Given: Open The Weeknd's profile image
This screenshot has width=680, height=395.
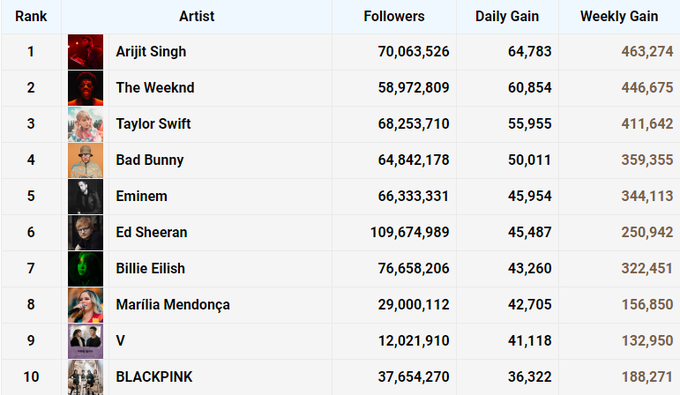Looking at the screenshot, I should pyautogui.click(x=85, y=88).
